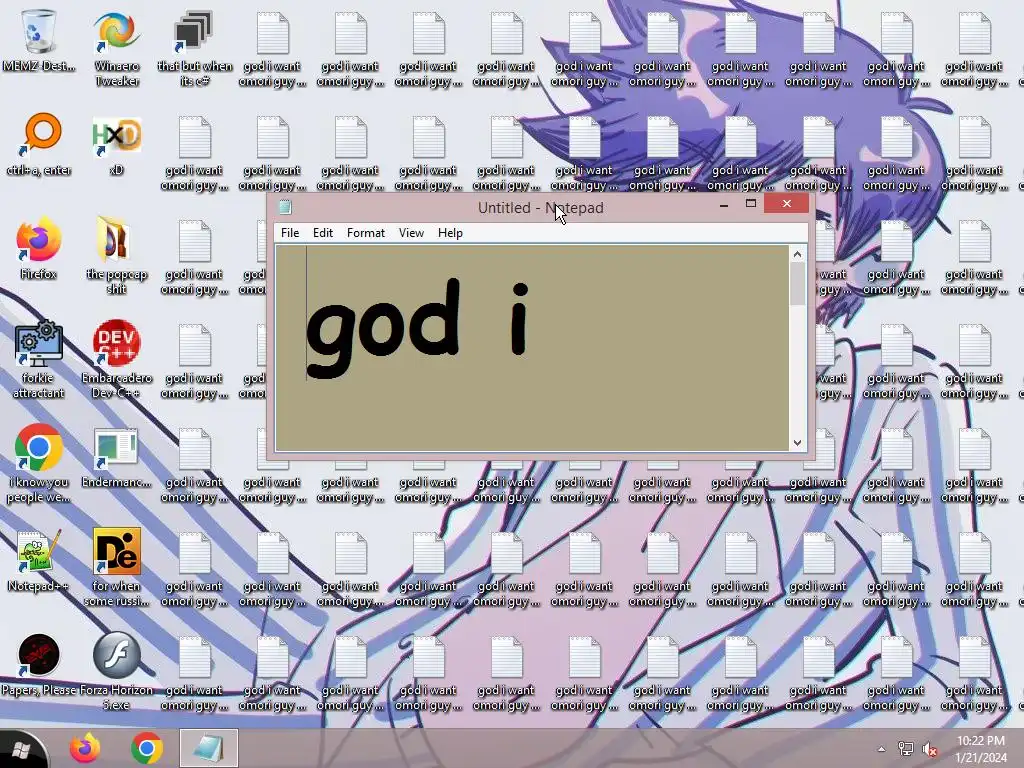The height and width of the screenshot is (768, 1024).
Task: Click Notepad title bar app icon
Action: (285, 208)
